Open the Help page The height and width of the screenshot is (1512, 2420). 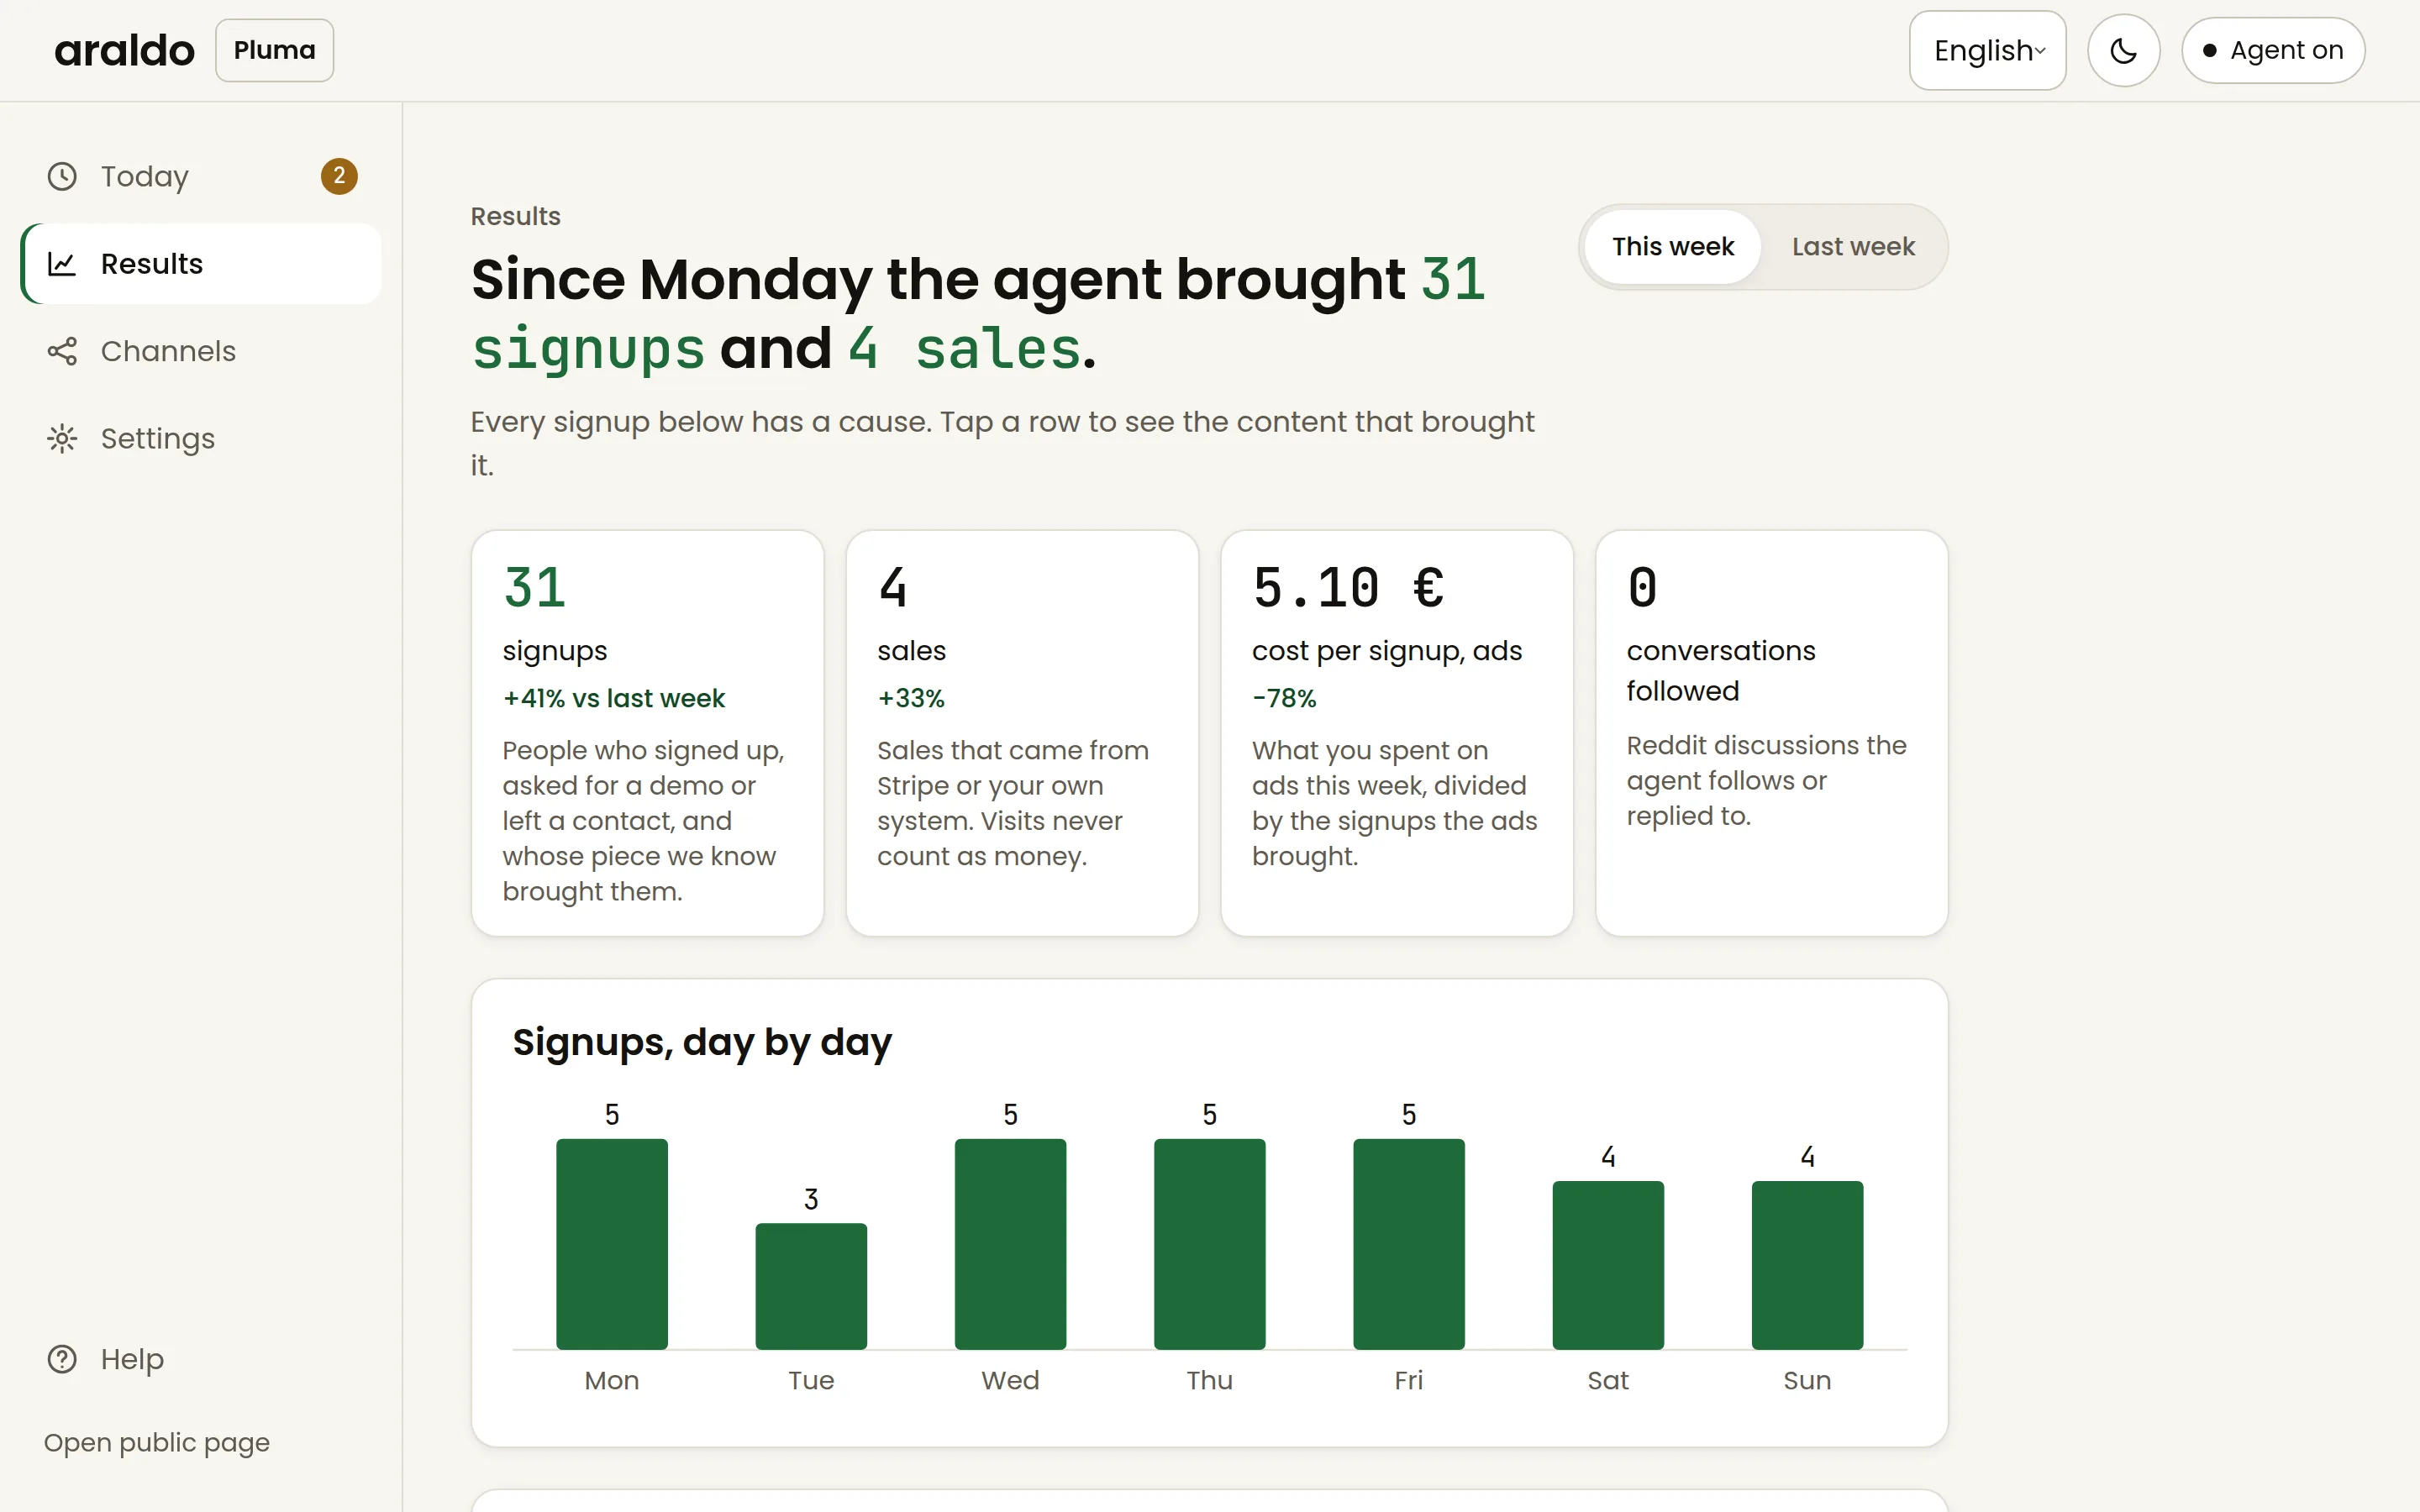pos(201,1359)
